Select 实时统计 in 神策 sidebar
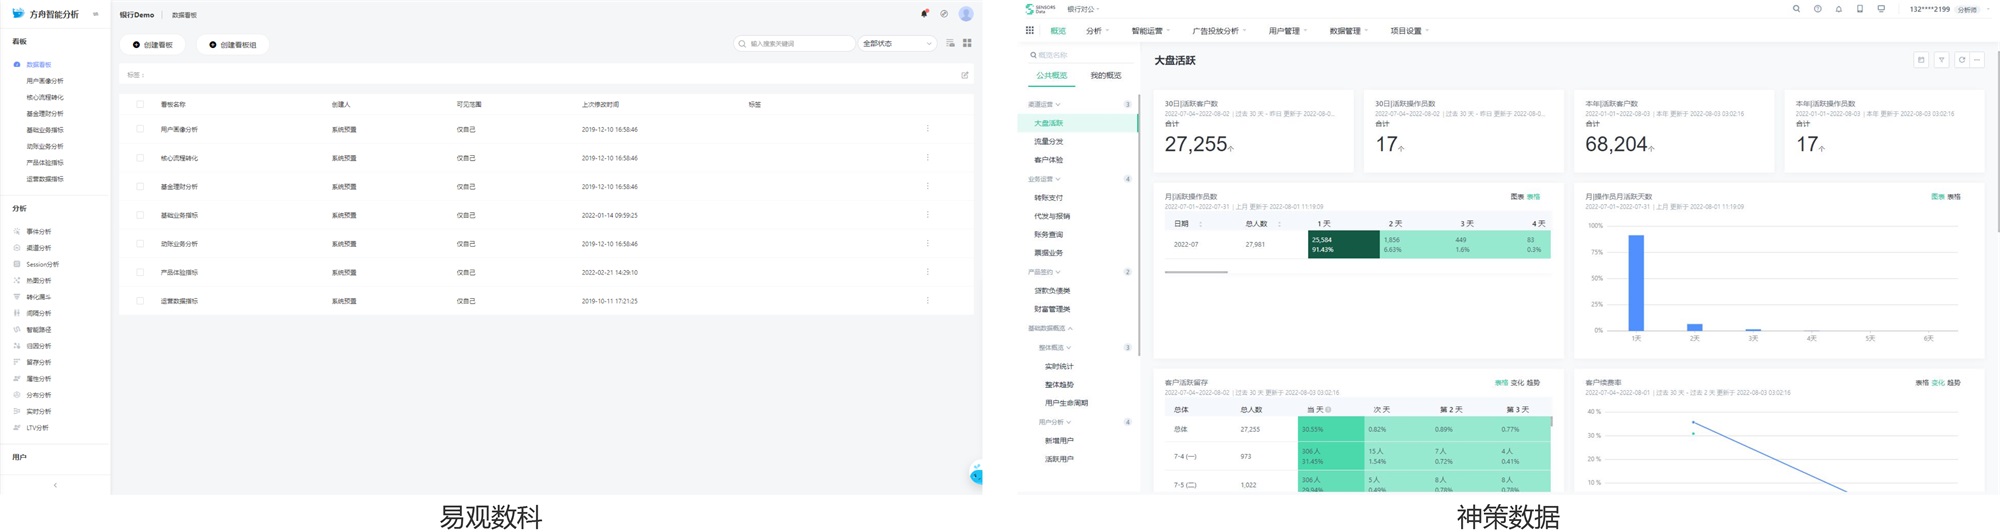Viewport: 2000px width, 532px height. point(1059,366)
